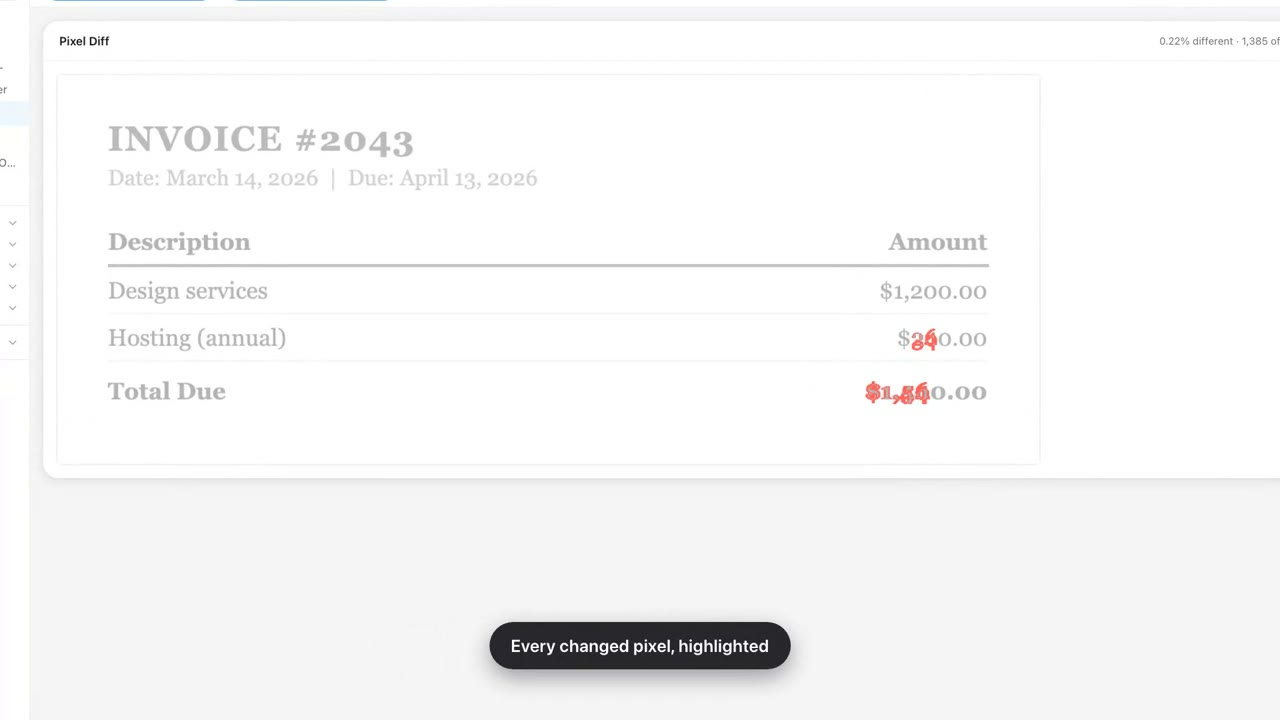1280x720 pixels.
Task: Click the left blue tab bar at top
Action: point(128,1)
